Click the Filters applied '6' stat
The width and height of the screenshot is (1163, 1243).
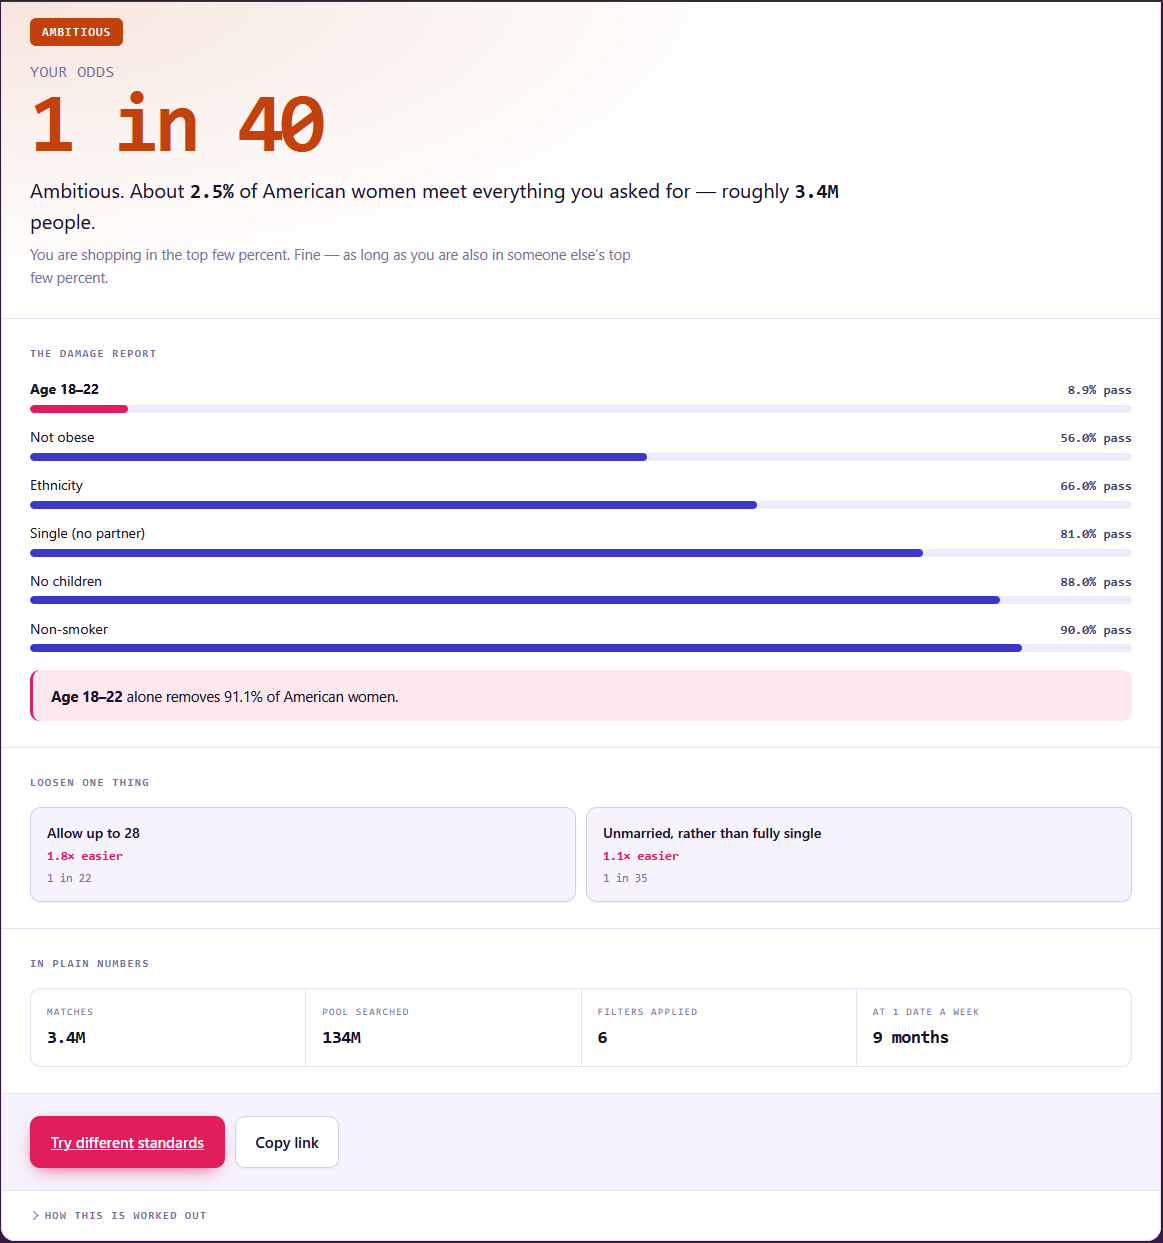coord(602,1038)
